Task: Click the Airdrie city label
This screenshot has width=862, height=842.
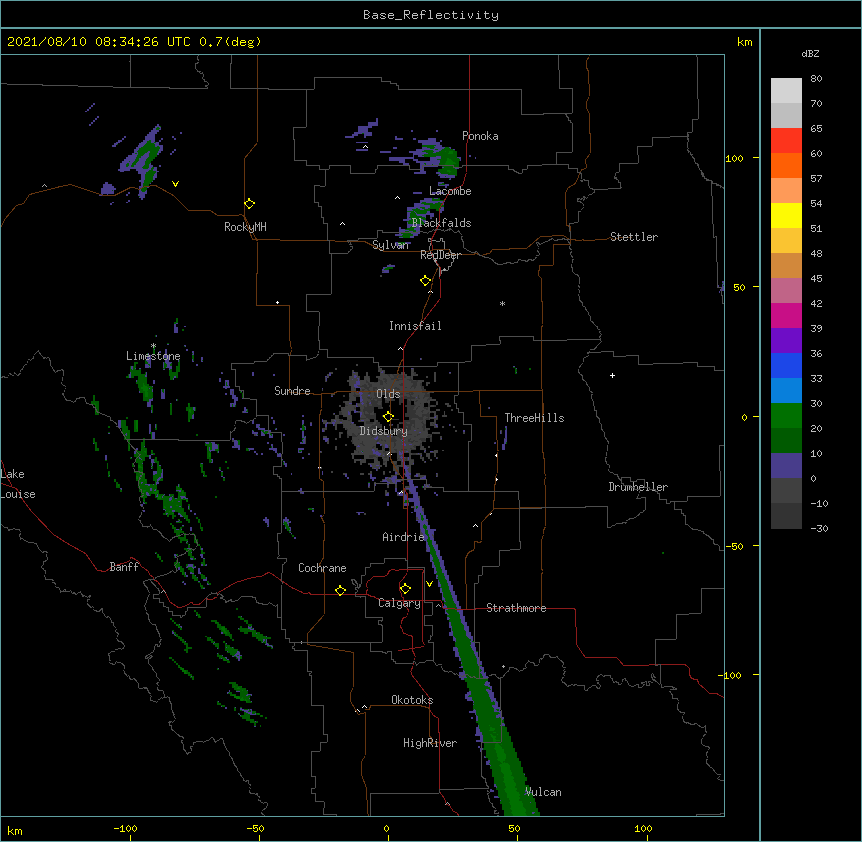Action: (404, 537)
